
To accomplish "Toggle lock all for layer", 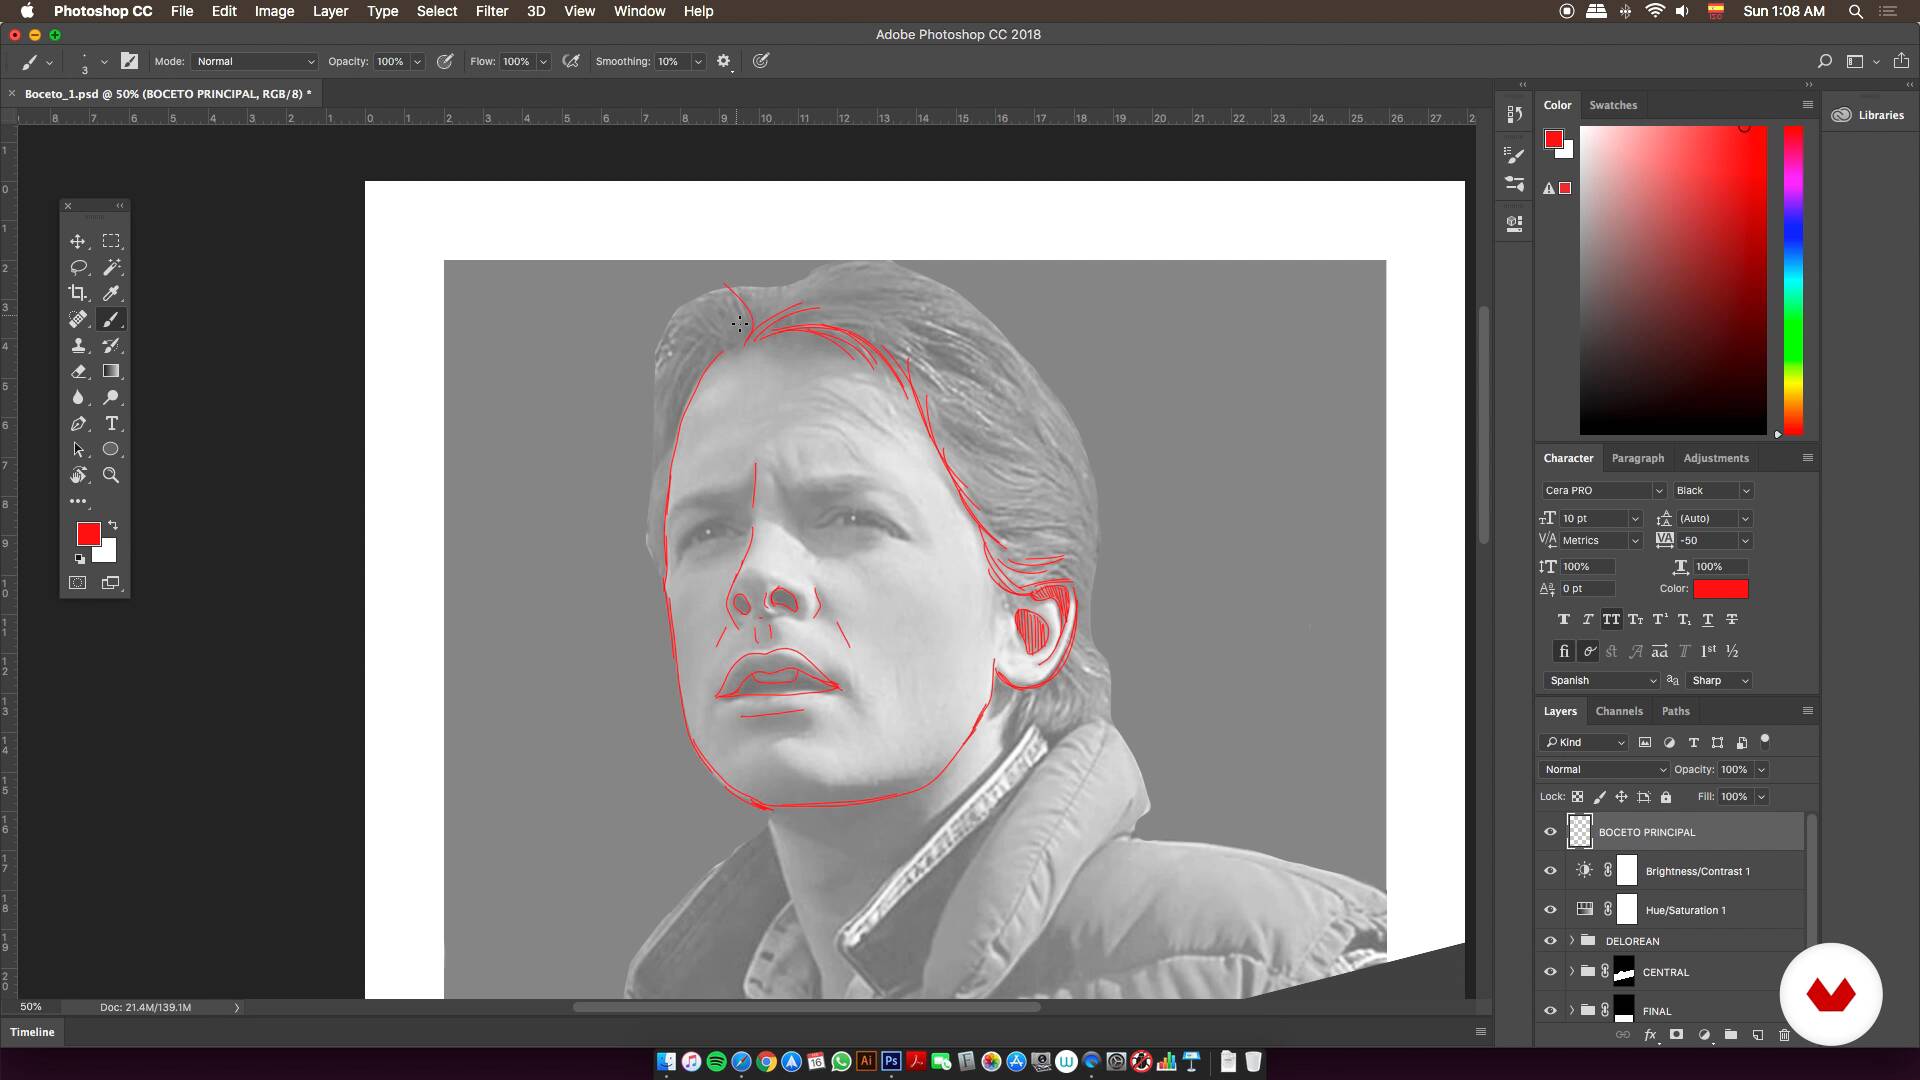I will tap(1665, 797).
